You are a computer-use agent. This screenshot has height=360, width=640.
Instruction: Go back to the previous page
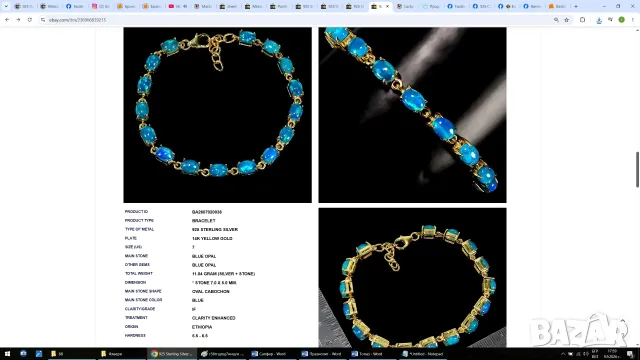pyautogui.click(x=7, y=20)
